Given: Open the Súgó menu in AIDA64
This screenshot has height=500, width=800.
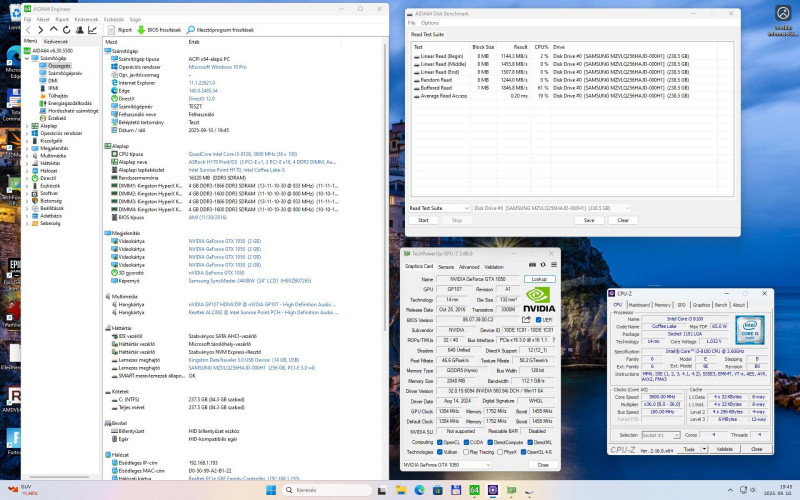Looking at the screenshot, I should coord(135,19).
